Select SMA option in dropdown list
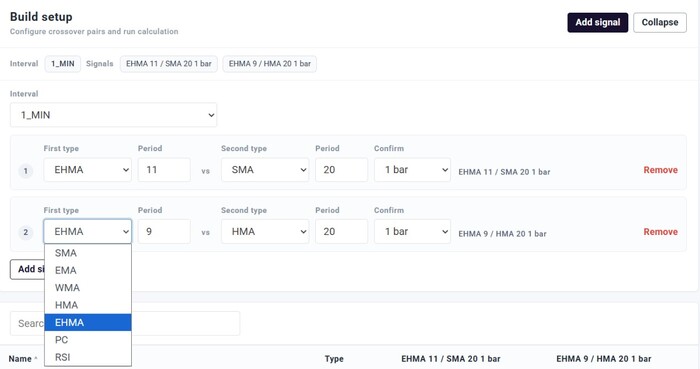 tap(88, 253)
